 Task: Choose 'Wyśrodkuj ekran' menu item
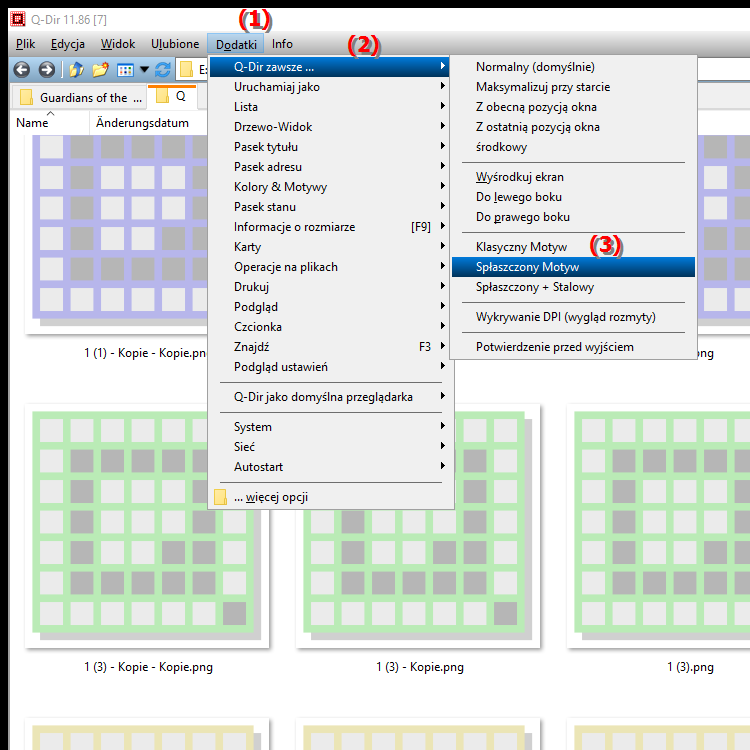point(573,177)
